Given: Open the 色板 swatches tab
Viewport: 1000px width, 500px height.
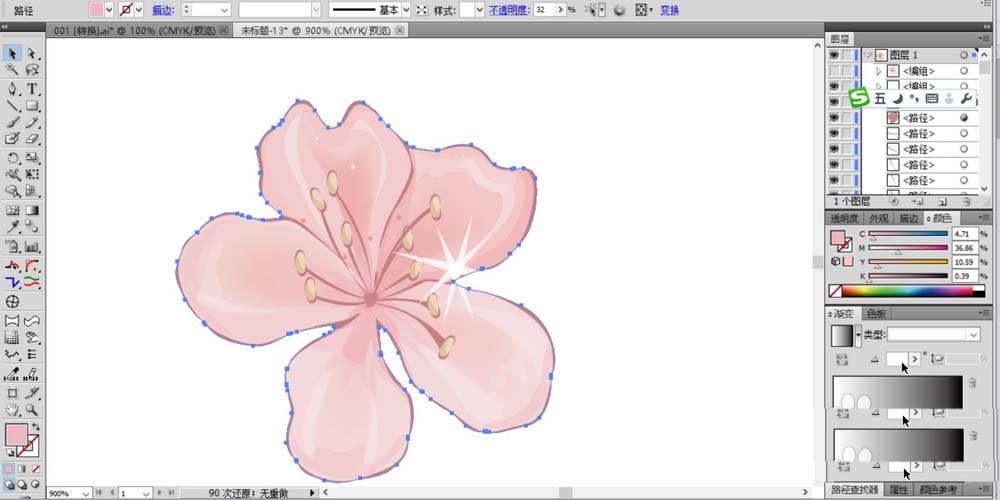Looking at the screenshot, I should [x=877, y=314].
